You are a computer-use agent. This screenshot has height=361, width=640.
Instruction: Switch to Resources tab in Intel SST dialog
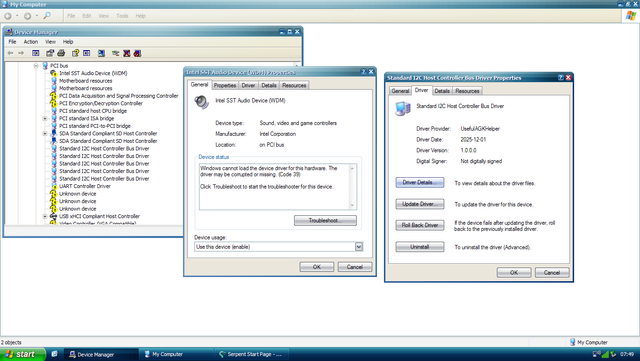click(x=294, y=85)
